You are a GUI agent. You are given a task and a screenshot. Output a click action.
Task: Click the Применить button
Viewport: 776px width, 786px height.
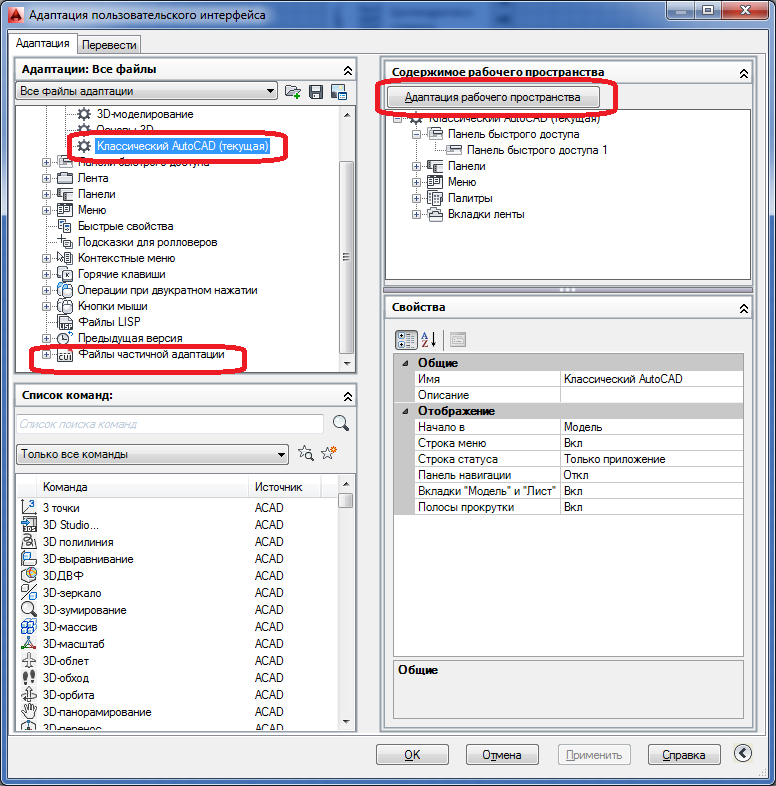pyautogui.click(x=594, y=755)
